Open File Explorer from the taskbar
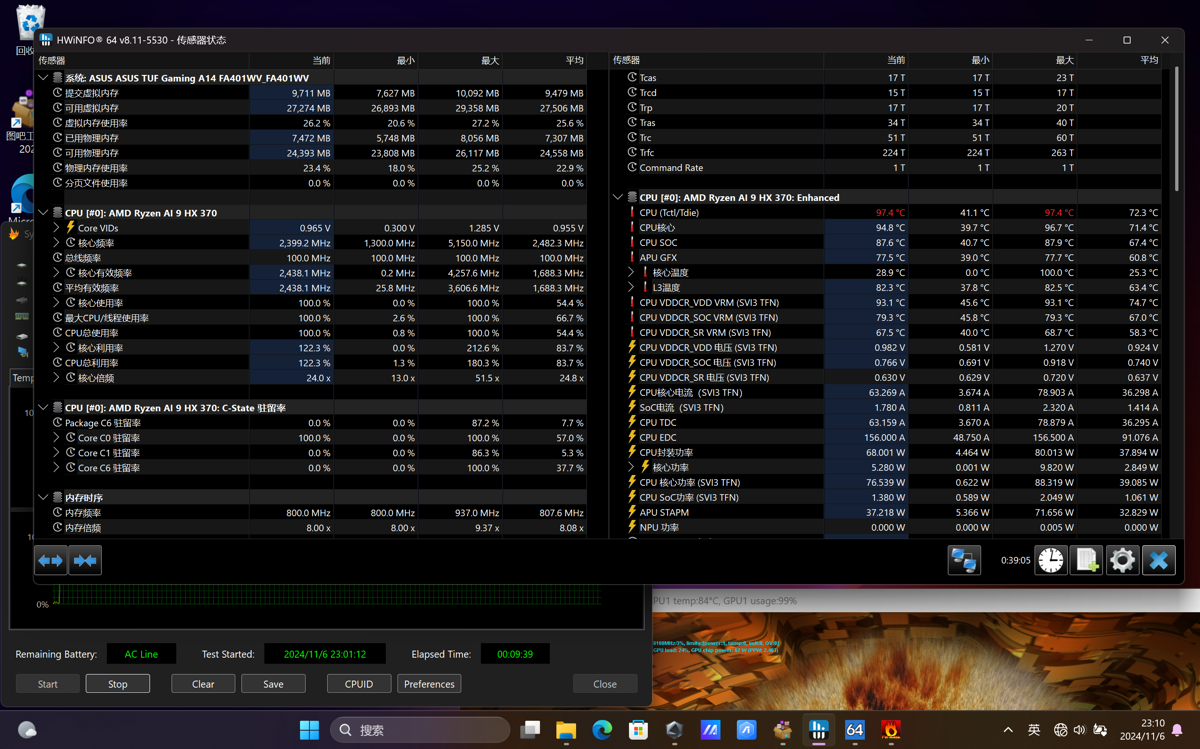The height and width of the screenshot is (749, 1200). point(566,730)
